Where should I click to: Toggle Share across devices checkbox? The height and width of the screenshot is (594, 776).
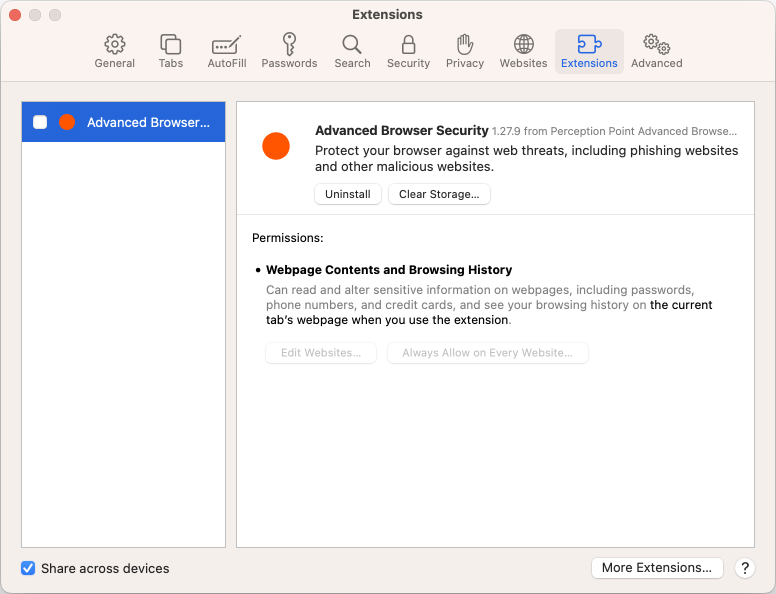28,568
